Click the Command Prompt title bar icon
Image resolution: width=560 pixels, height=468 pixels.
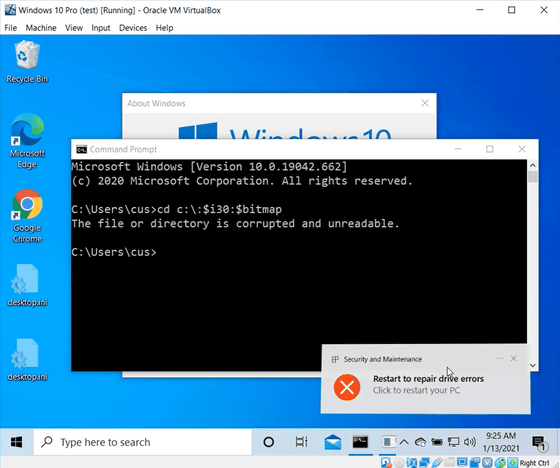pyautogui.click(x=81, y=149)
